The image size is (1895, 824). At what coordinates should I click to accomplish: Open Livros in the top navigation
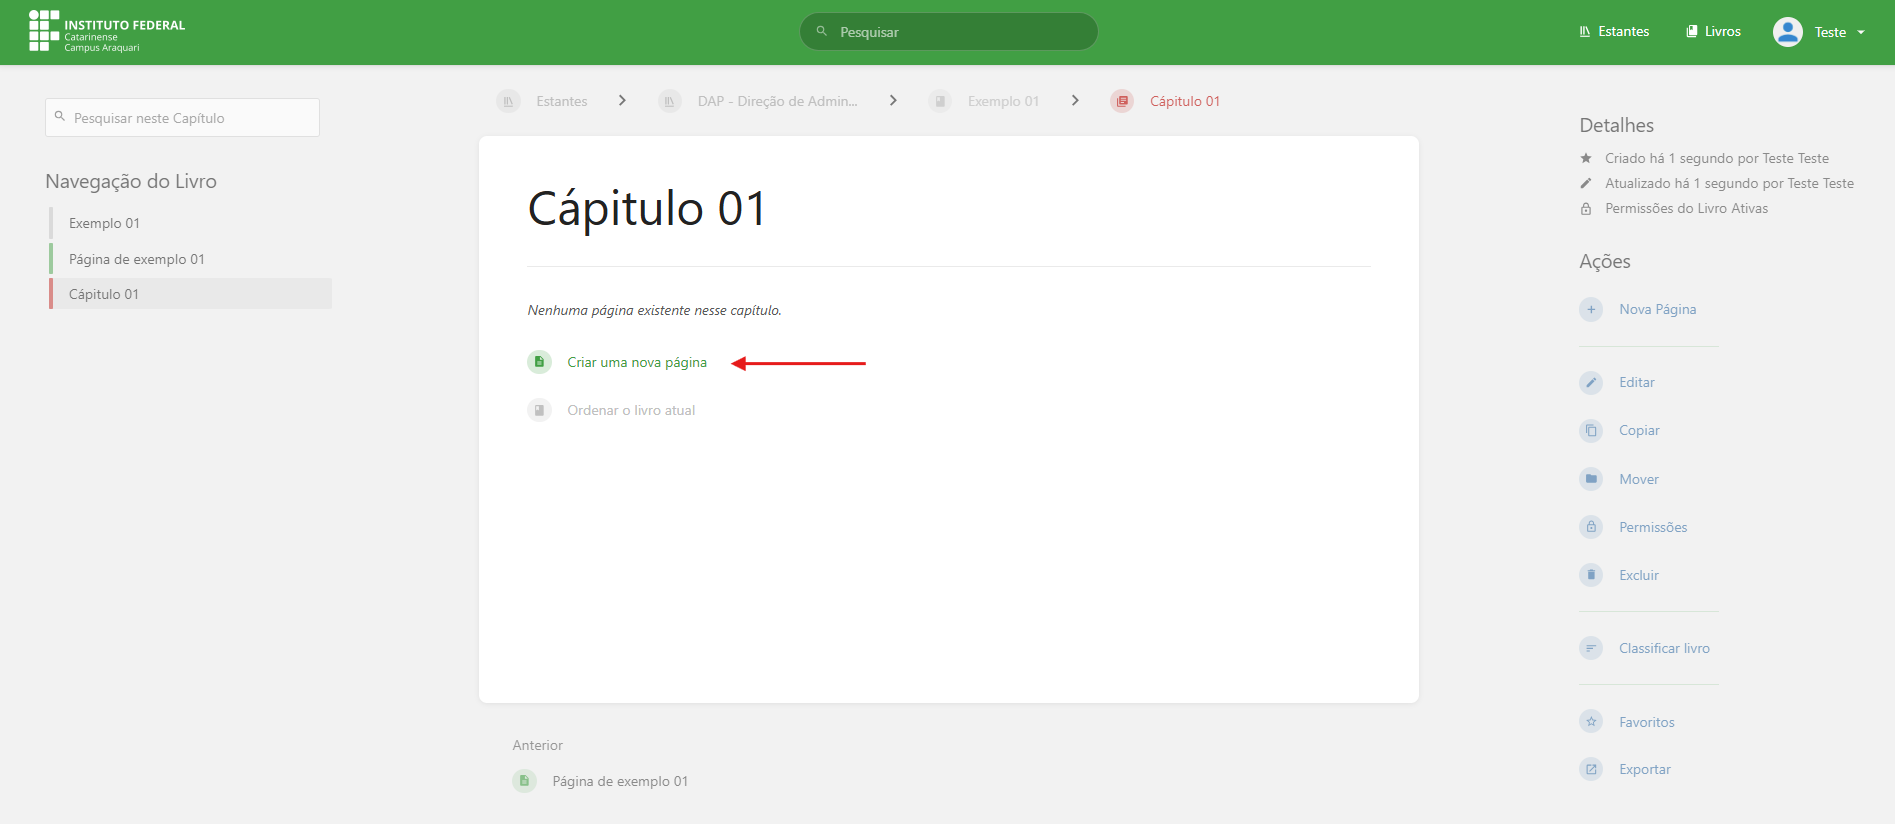(x=1714, y=32)
